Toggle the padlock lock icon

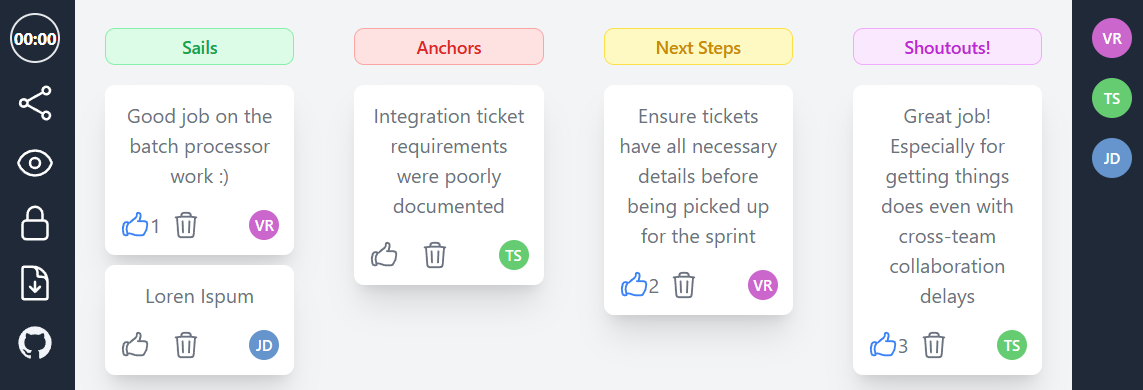[x=35, y=223]
